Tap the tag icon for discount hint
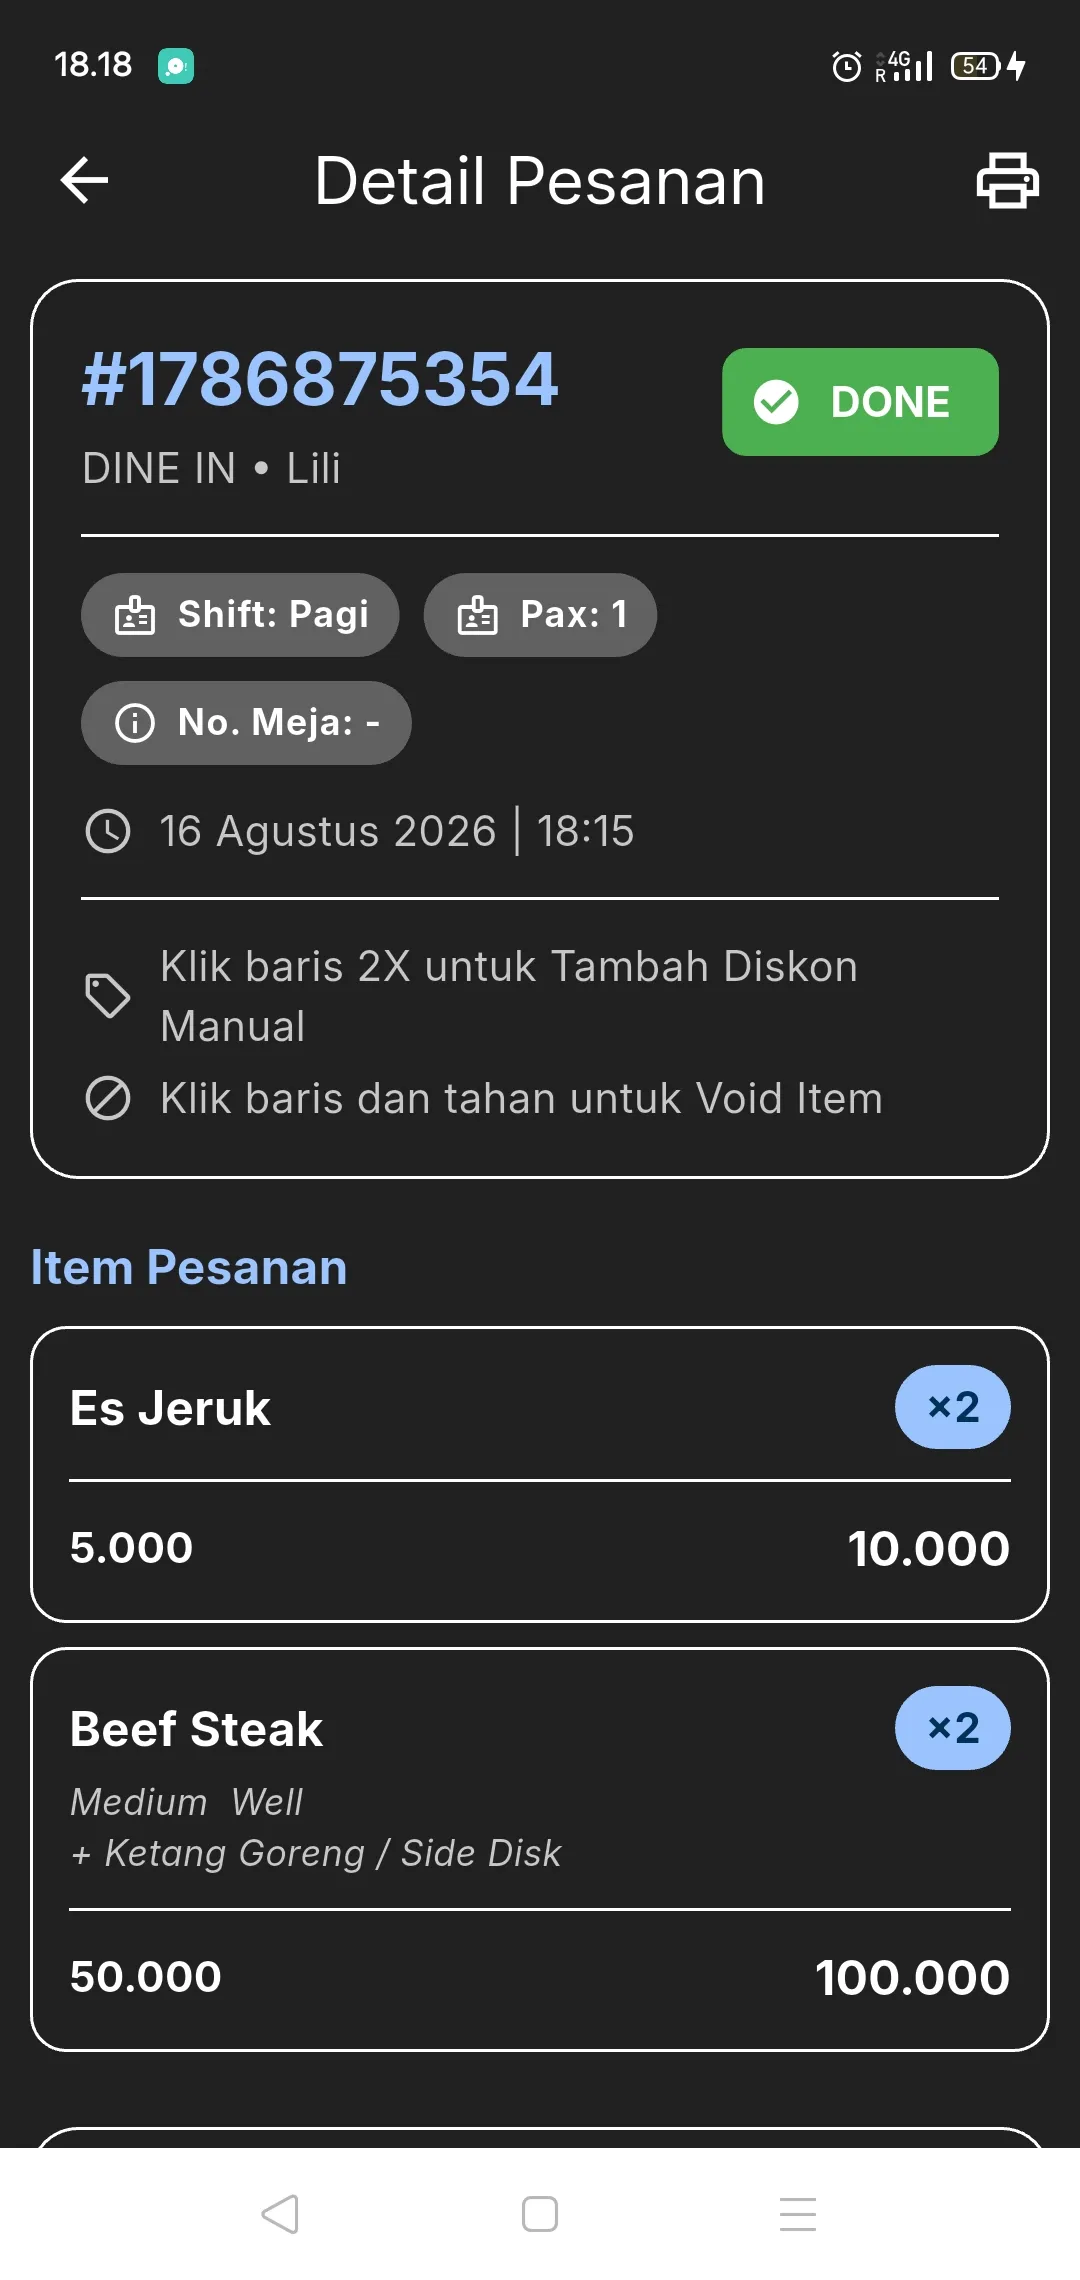 click(x=108, y=995)
